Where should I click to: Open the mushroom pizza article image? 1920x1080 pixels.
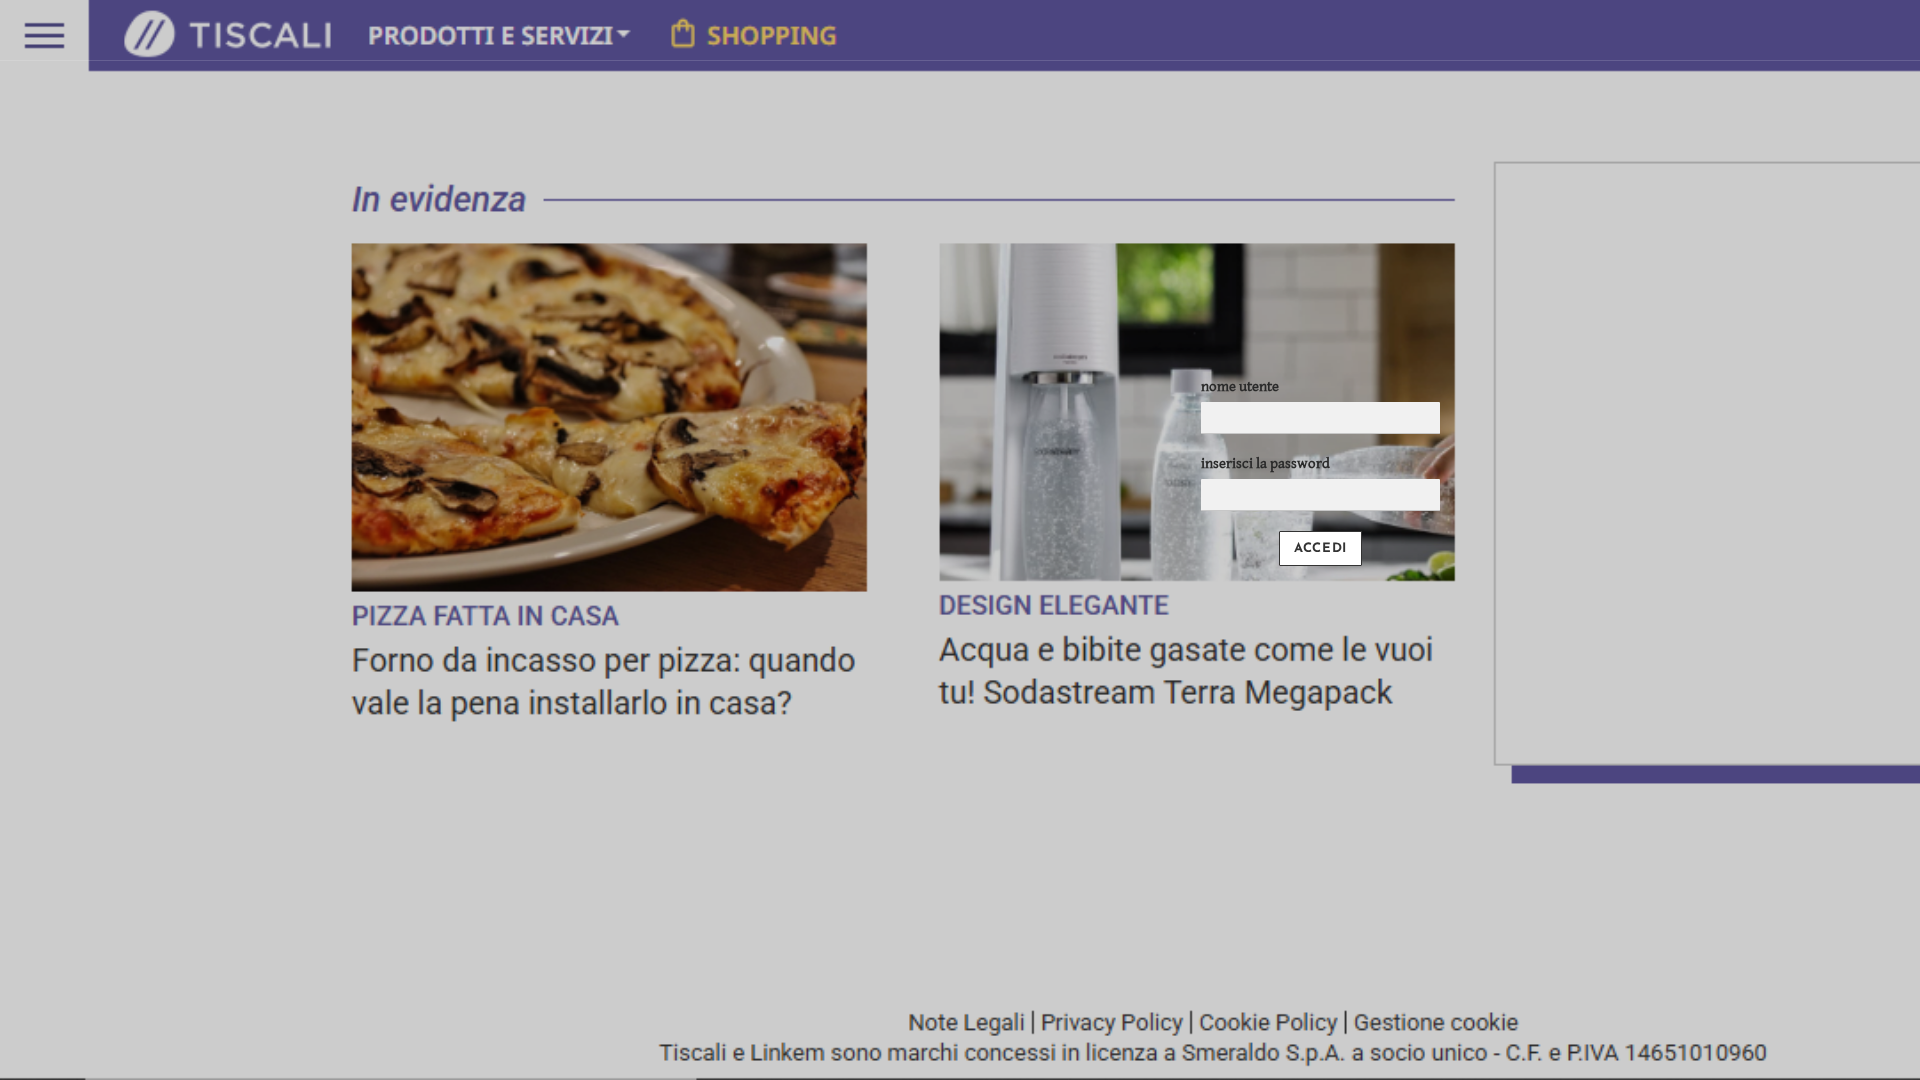click(x=609, y=417)
